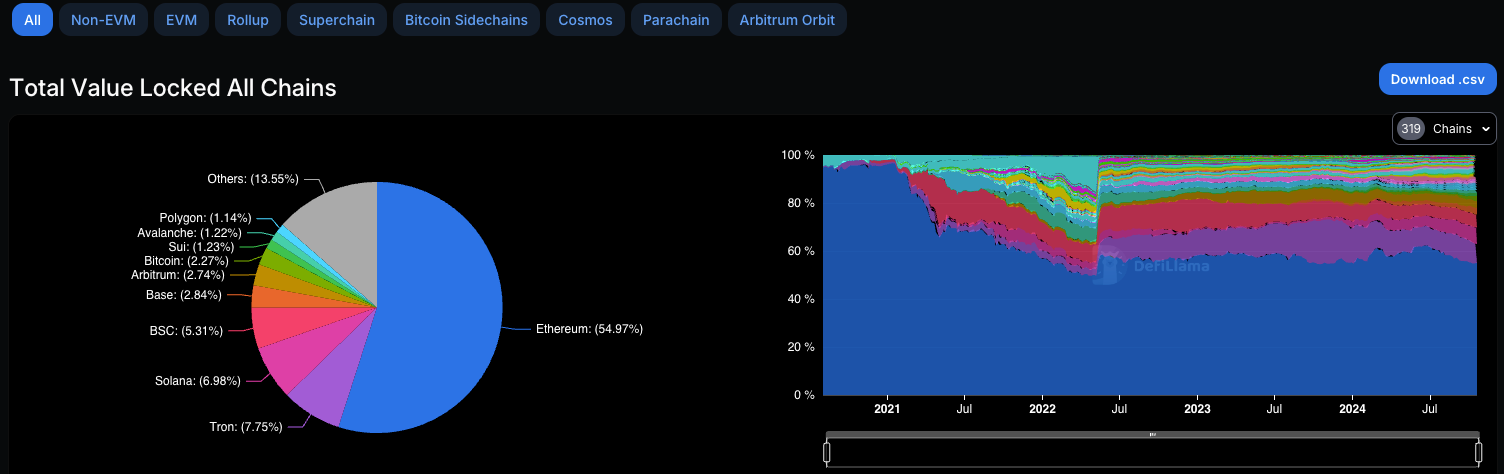The image size is (1504, 474).
Task: Open the Superchain category tab
Action: [x=336, y=20]
